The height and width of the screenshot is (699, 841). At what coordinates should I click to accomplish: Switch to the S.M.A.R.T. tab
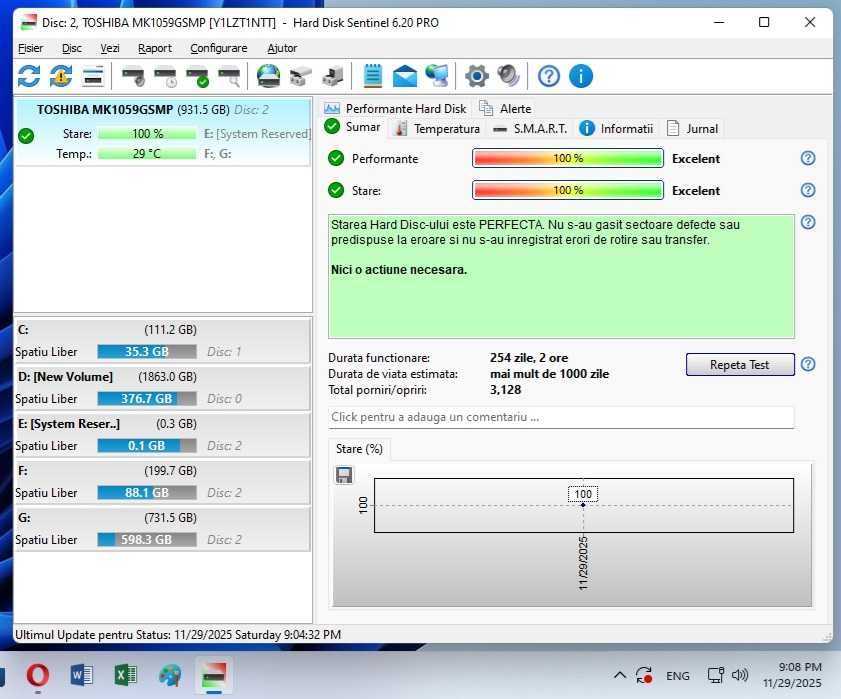pyautogui.click(x=529, y=129)
